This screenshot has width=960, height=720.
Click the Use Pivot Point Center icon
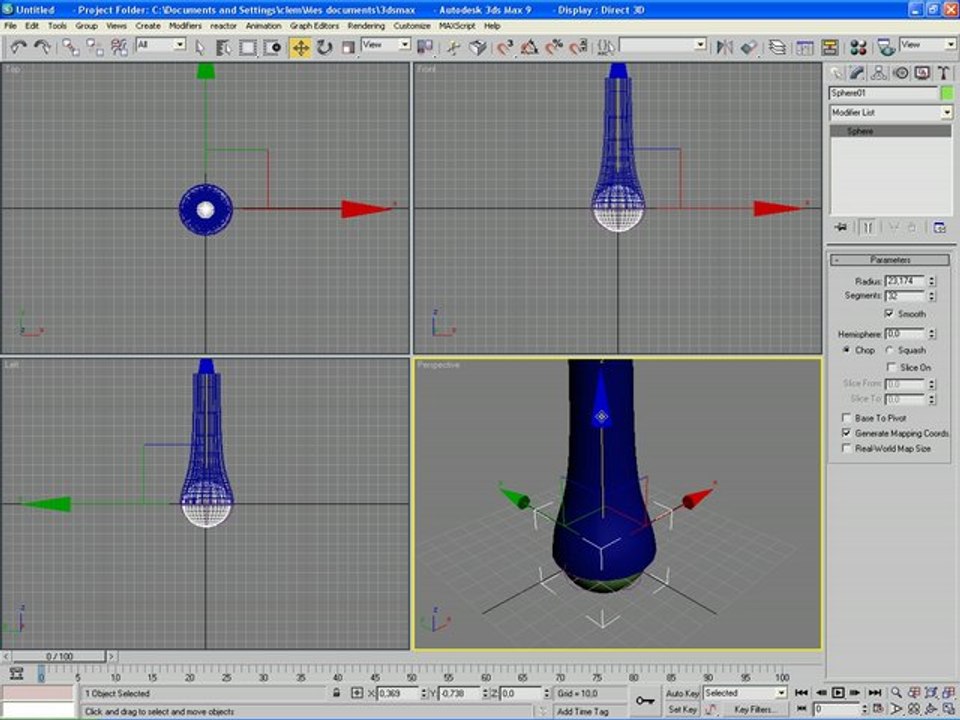pyautogui.click(x=424, y=47)
